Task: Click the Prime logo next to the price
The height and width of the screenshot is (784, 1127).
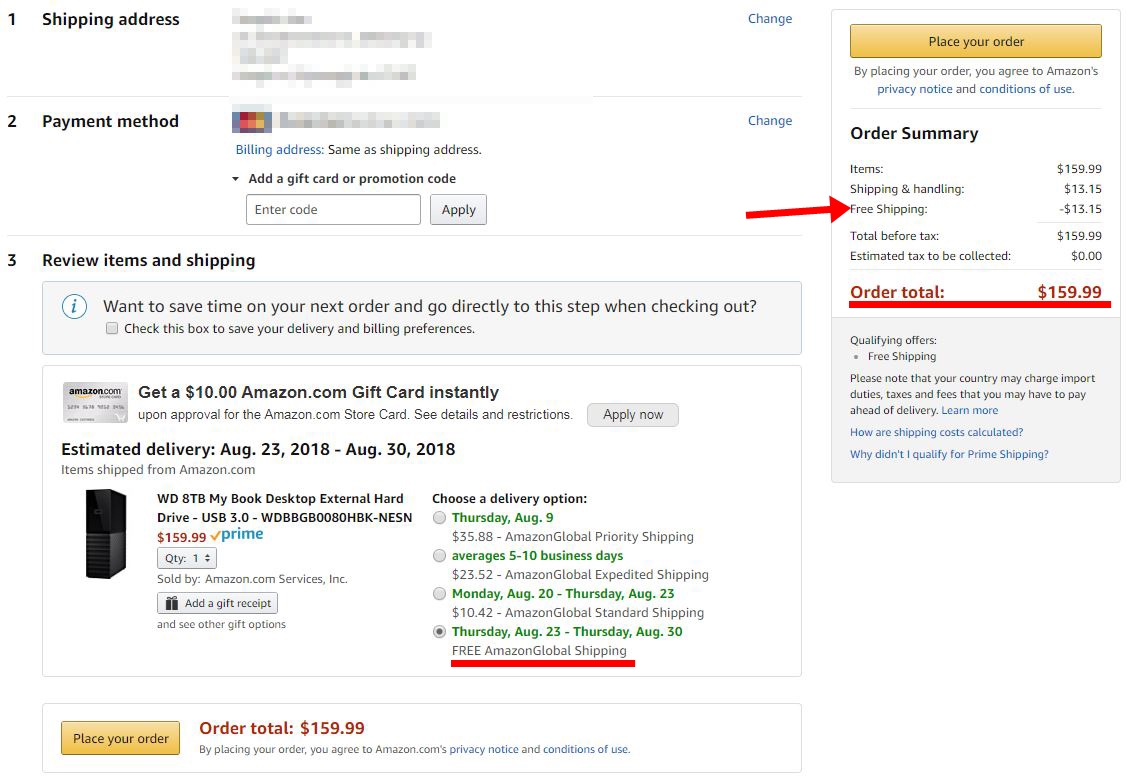Action: click(x=236, y=535)
